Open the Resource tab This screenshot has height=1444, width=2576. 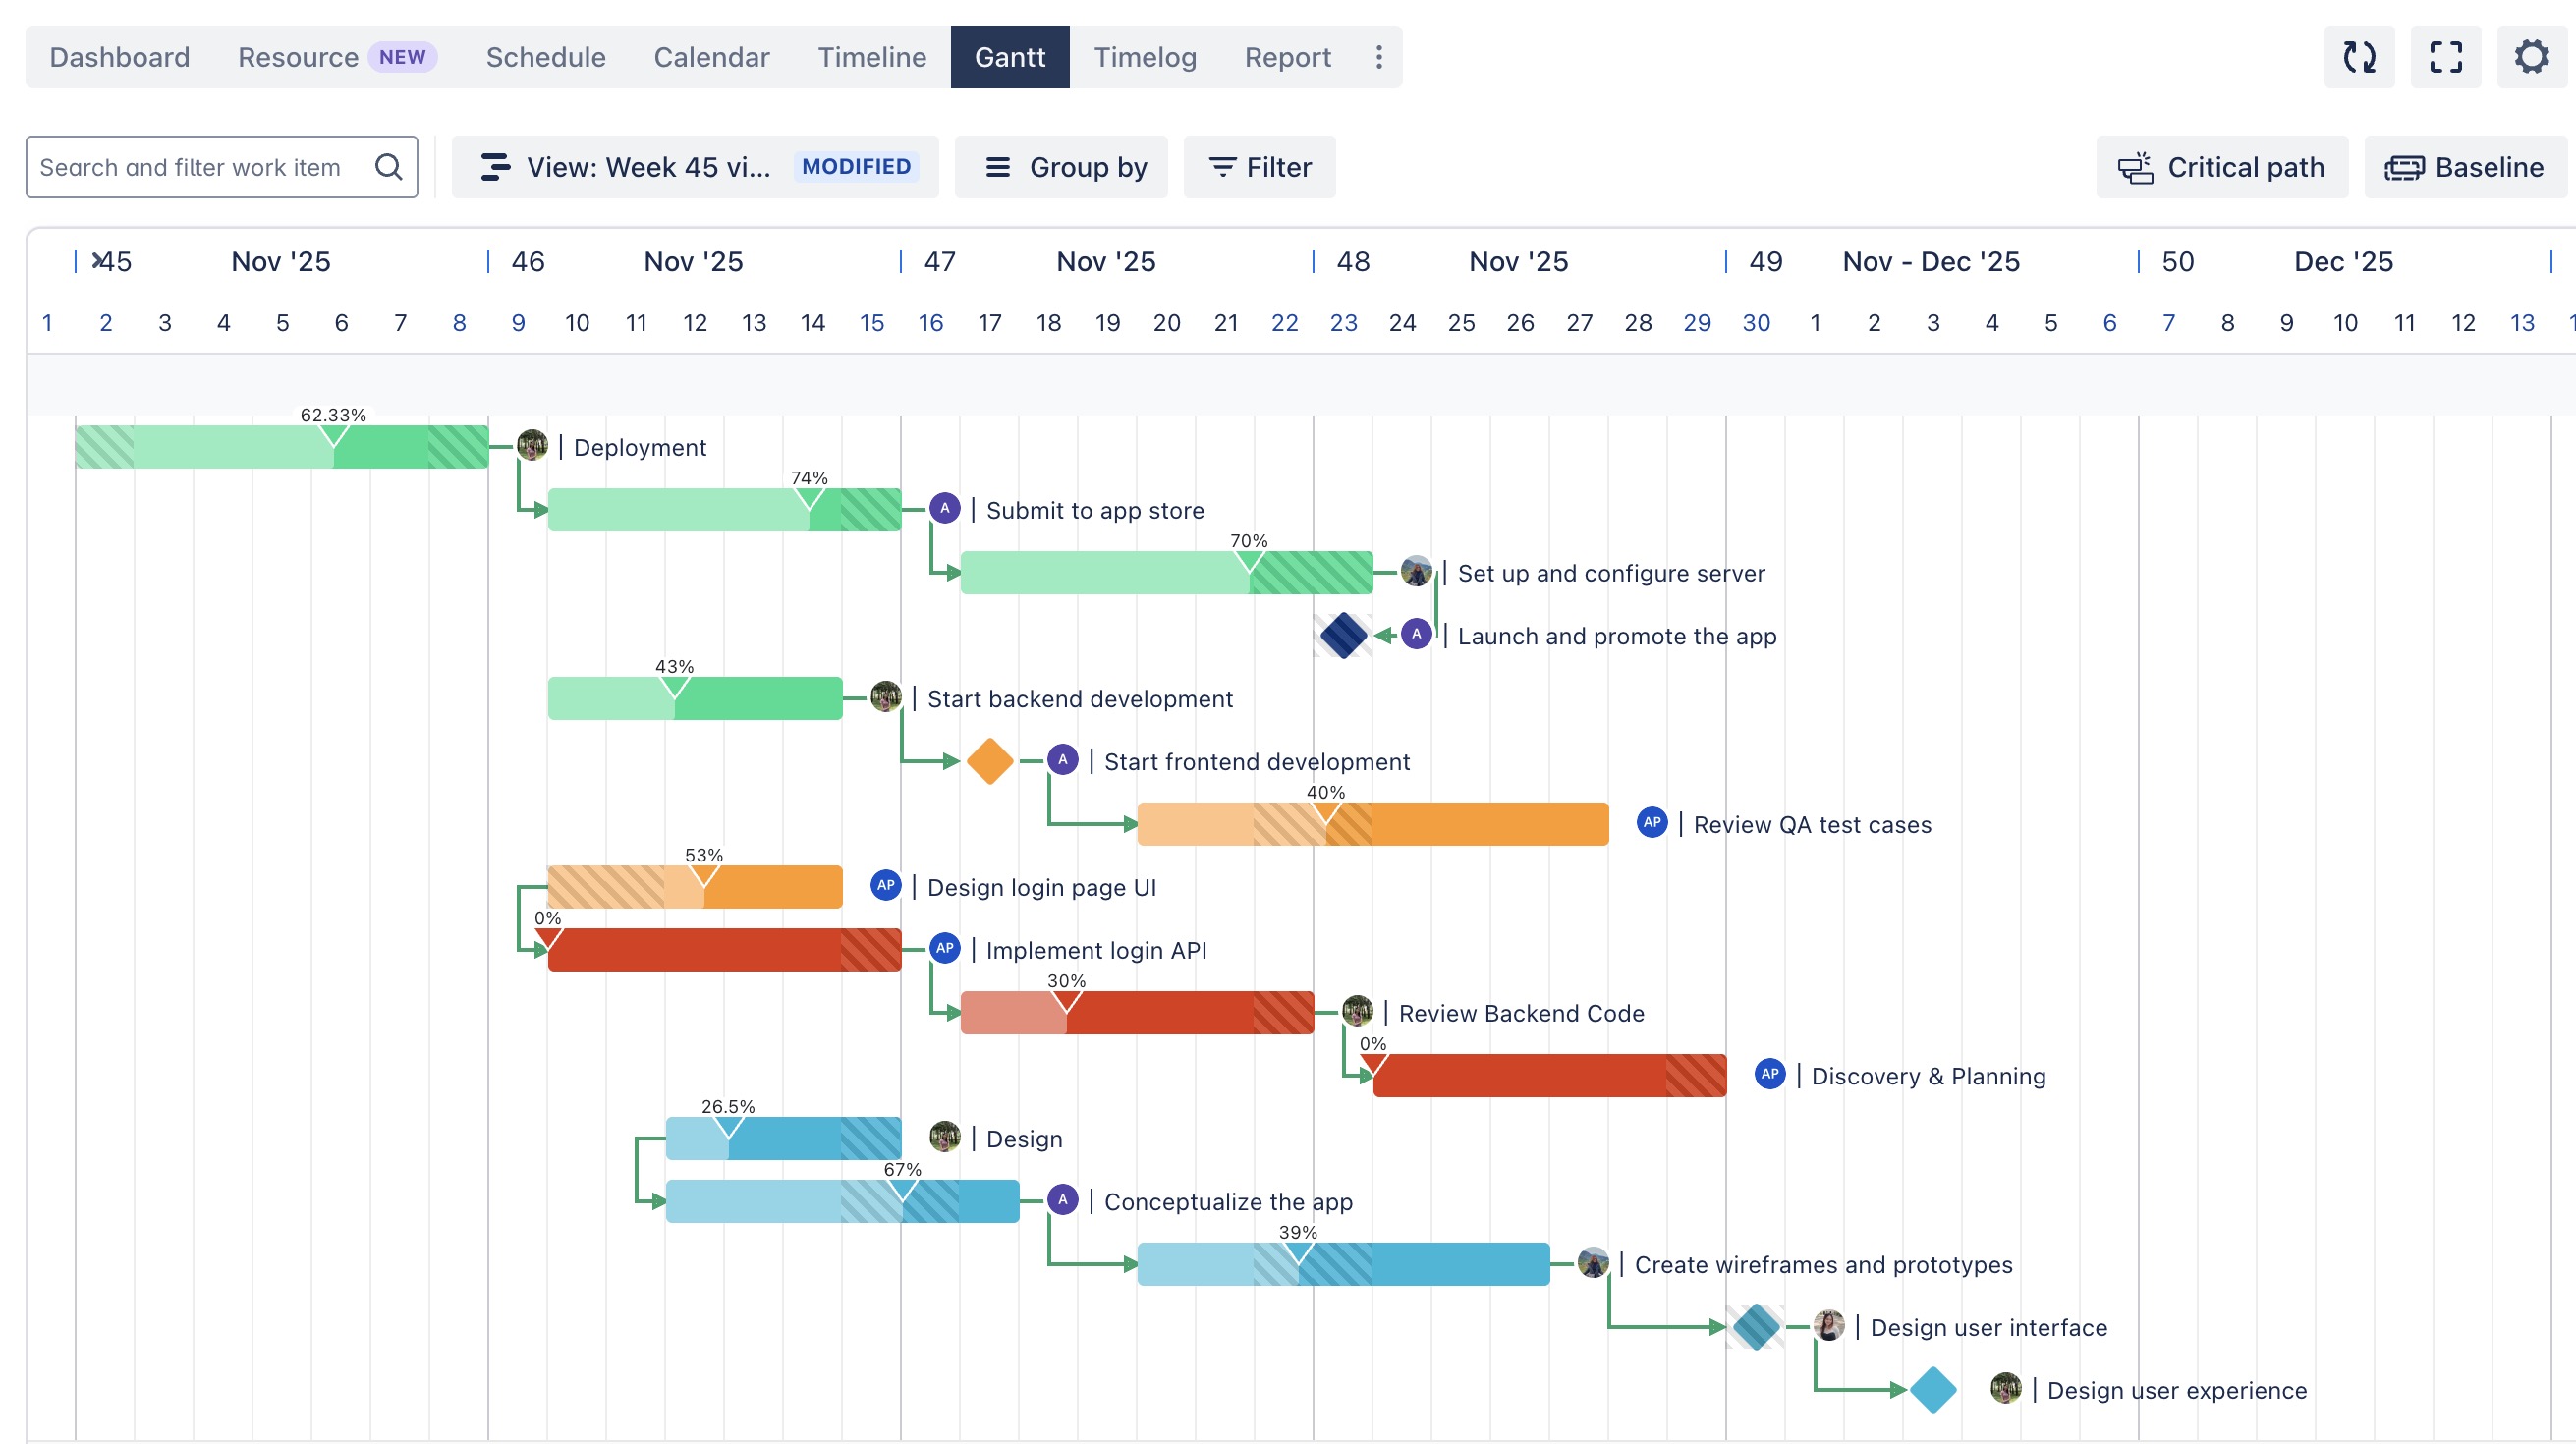click(298, 57)
